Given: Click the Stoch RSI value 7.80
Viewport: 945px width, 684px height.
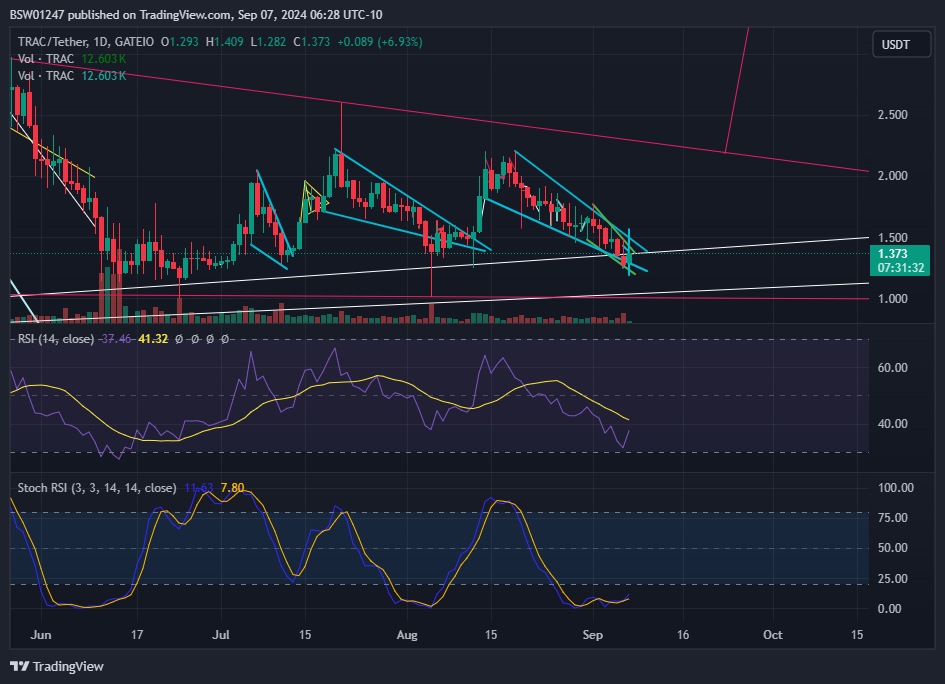Looking at the screenshot, I should [233, 488].
